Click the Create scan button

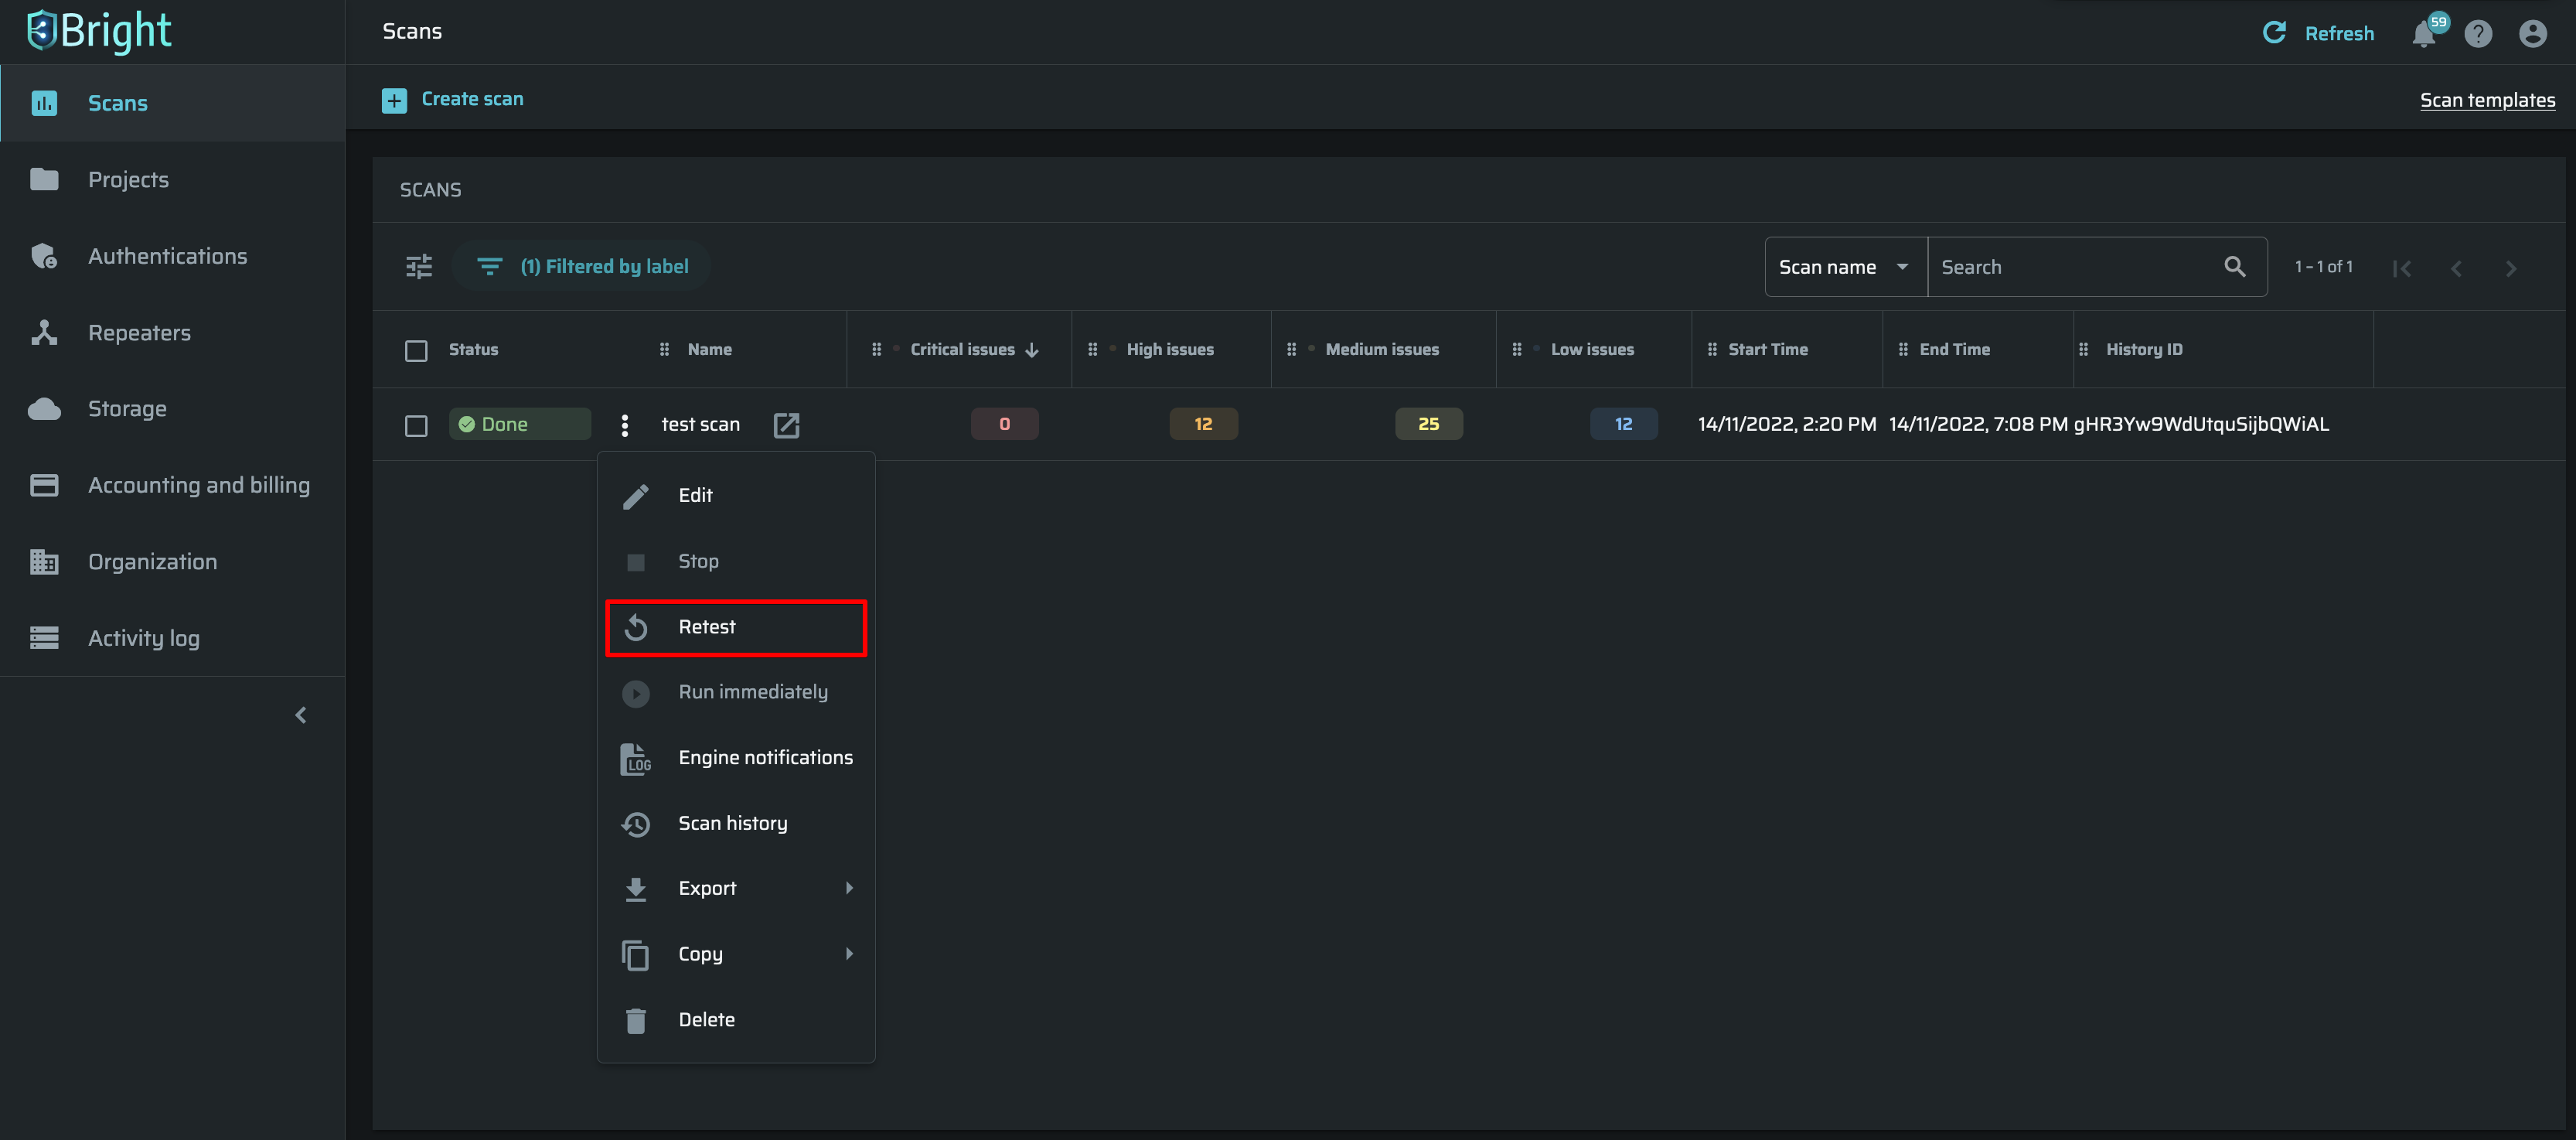tap(453, 99)
